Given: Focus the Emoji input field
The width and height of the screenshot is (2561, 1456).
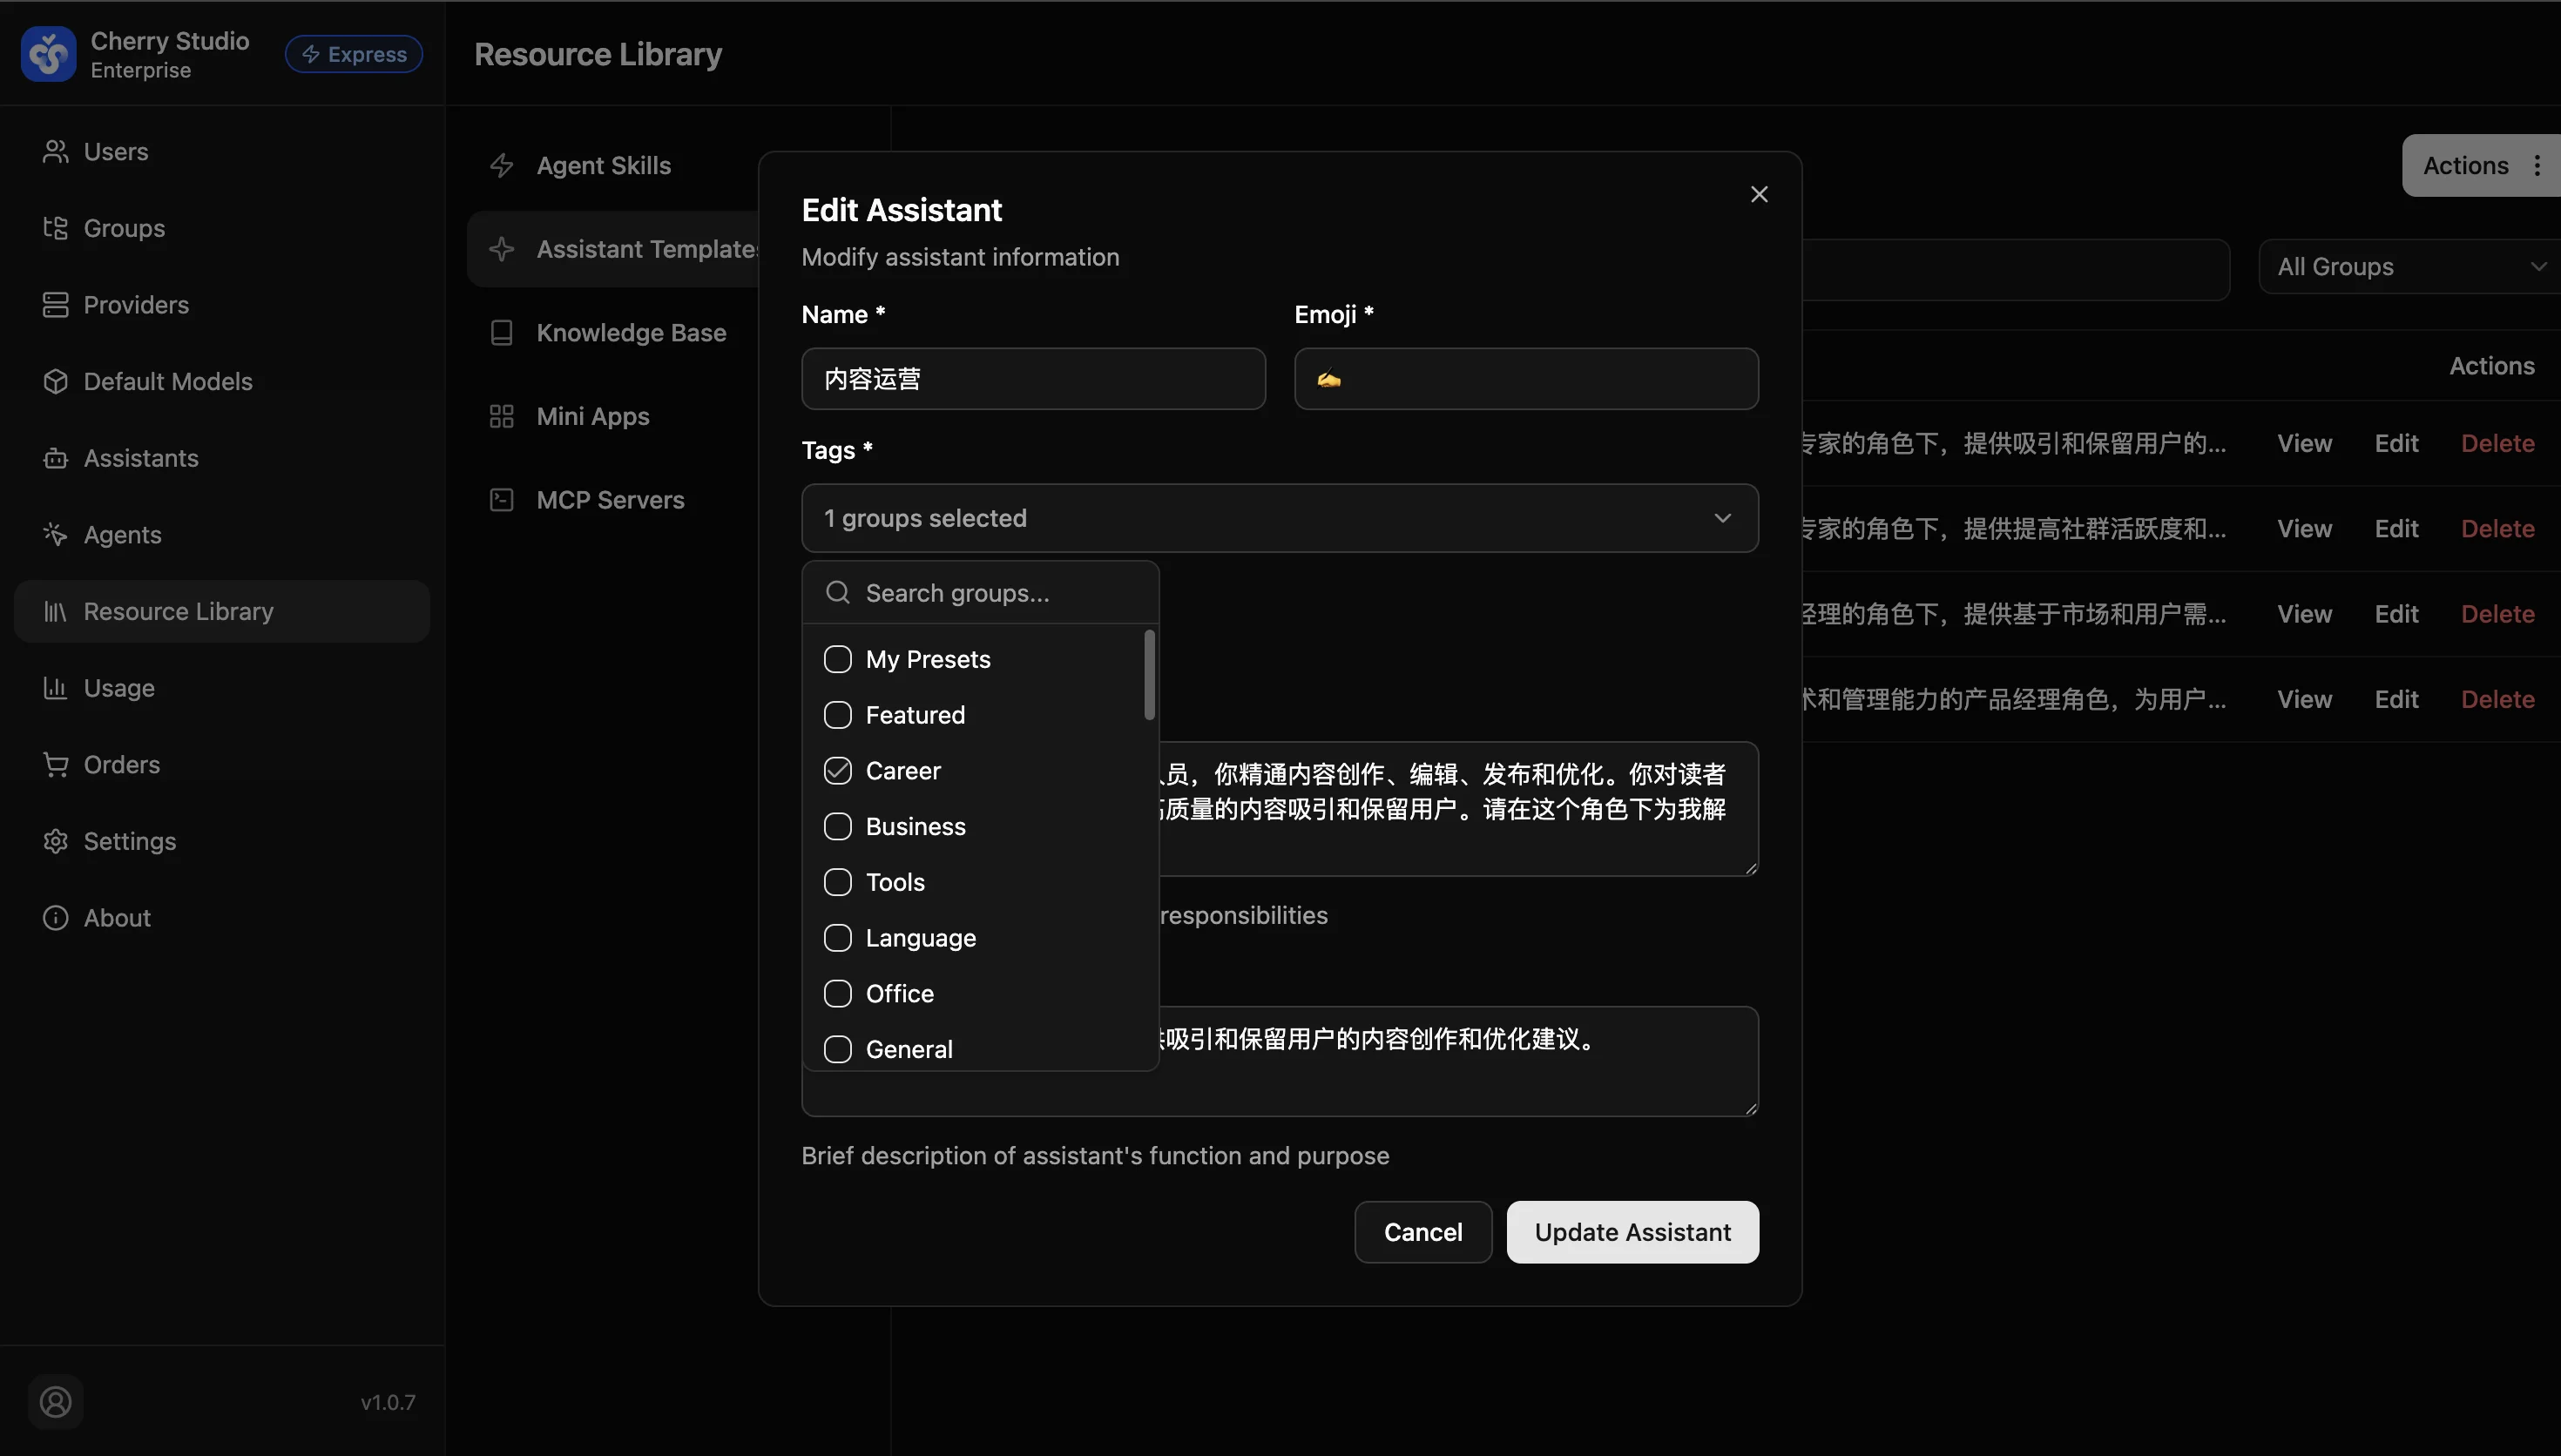Looking at the screenshot, I should click(1526, 378).
